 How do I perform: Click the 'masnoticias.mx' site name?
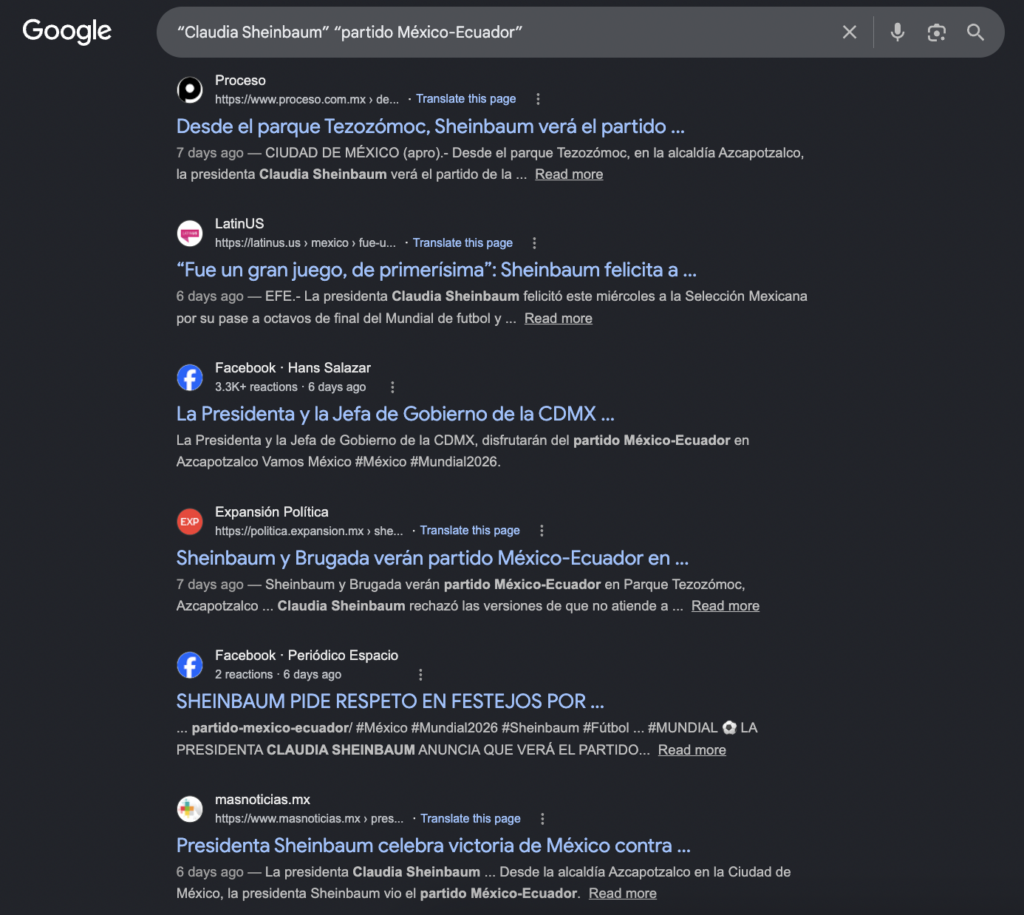pyautogui.click(x=263, y=799)
